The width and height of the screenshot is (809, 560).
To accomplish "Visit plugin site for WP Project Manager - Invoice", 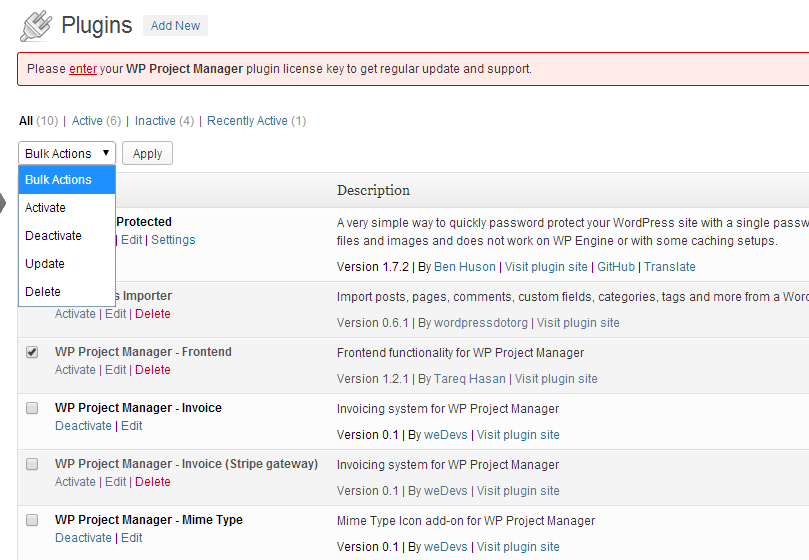I will tap(518, 435).
